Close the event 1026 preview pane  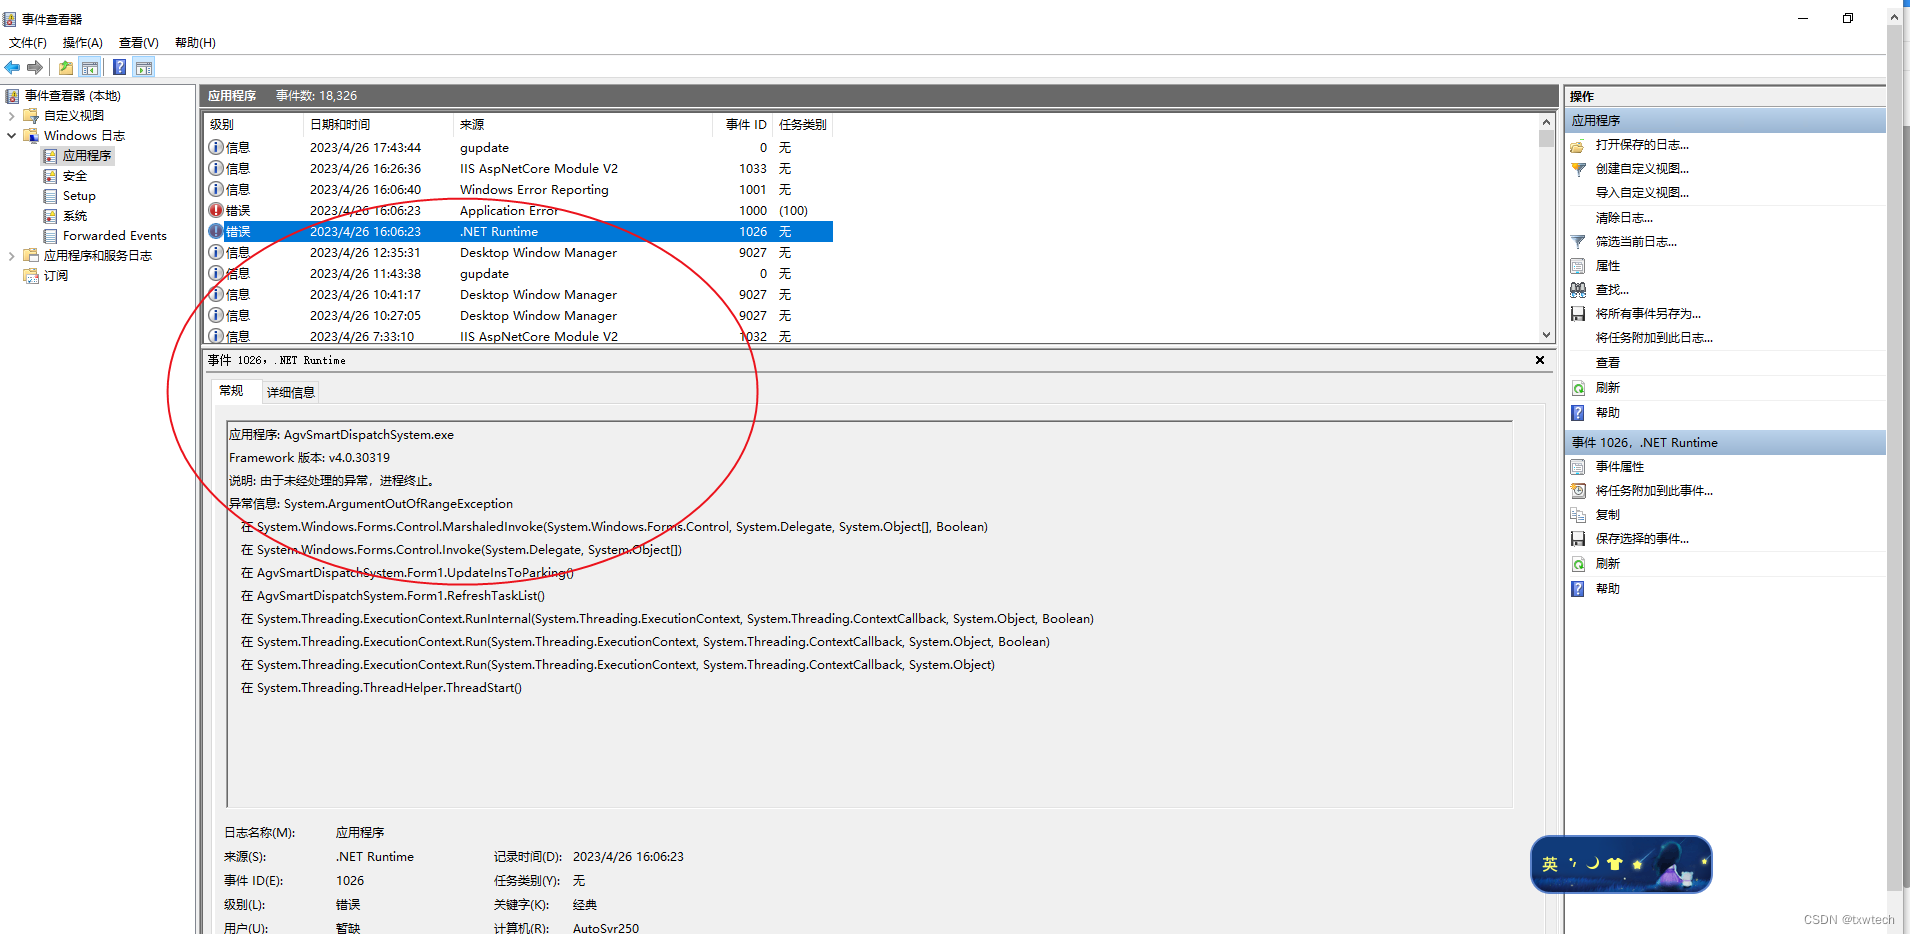(x=1540, y=360)
